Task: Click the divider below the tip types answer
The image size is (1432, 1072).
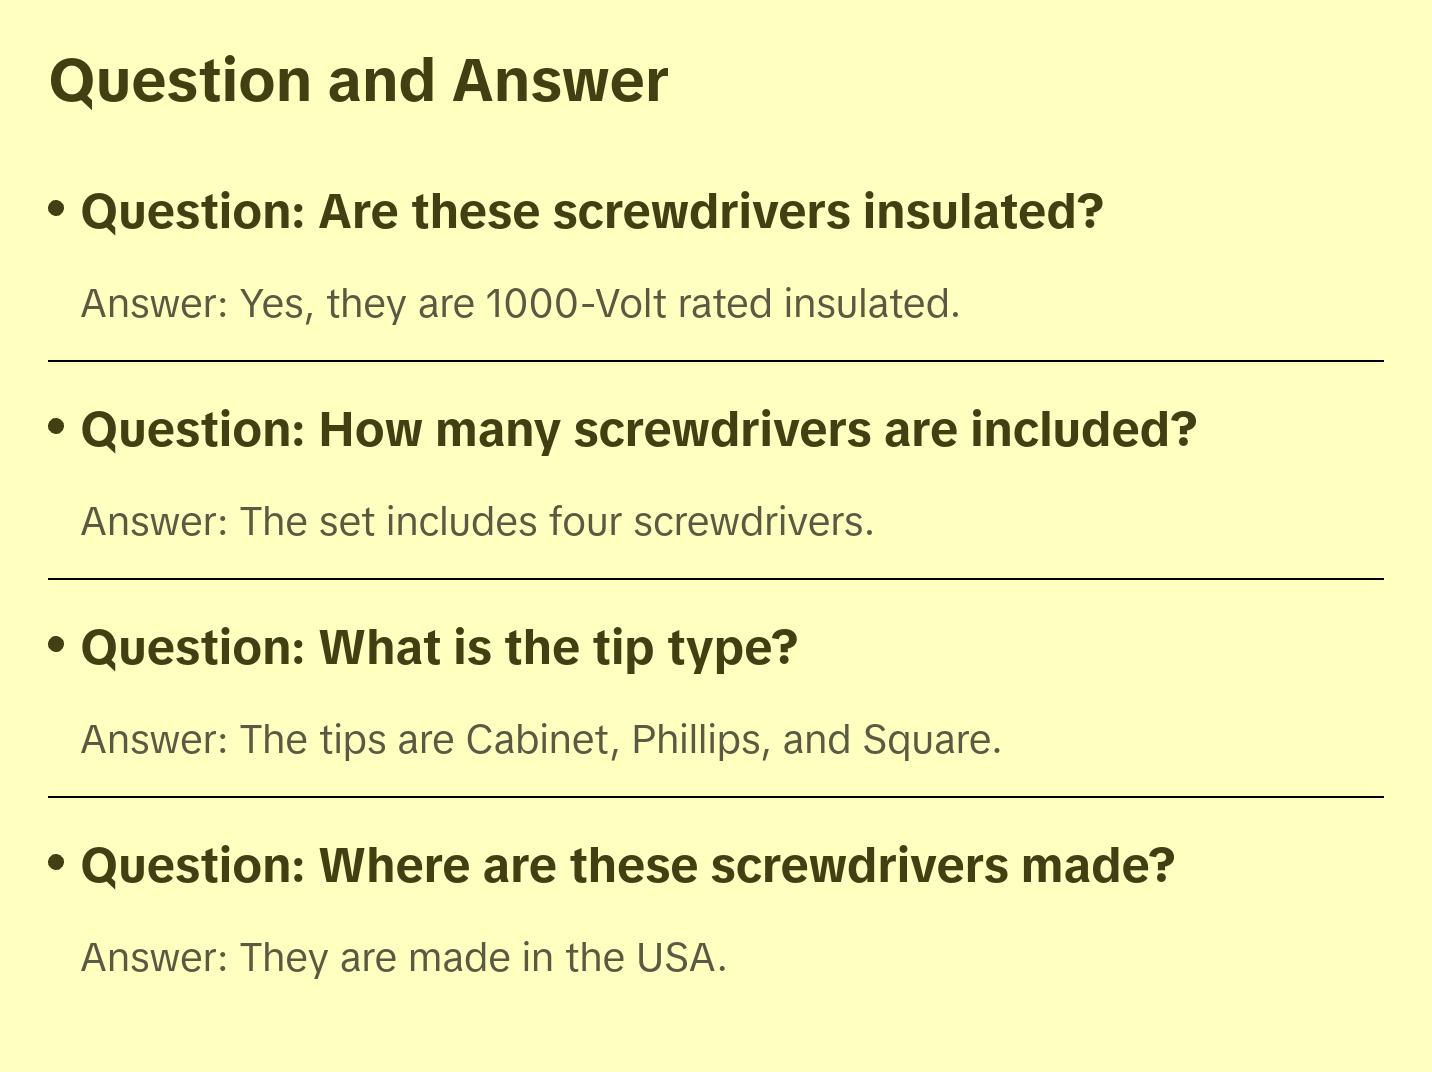Action: click(716, 797)
